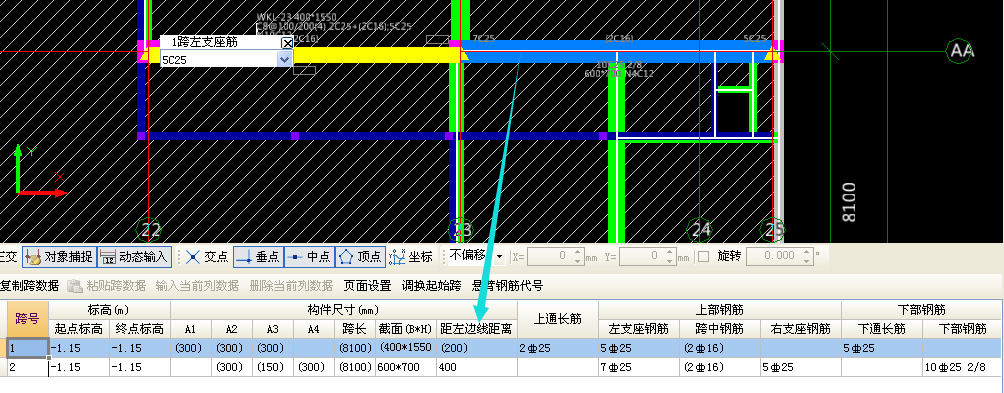Select row 1 左支座钢筋 cell 5⌀25

[x=639, y=348]
